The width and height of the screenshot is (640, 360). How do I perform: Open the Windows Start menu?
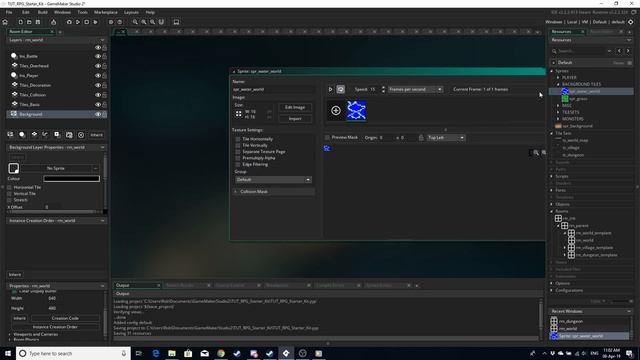click(8, 353)
